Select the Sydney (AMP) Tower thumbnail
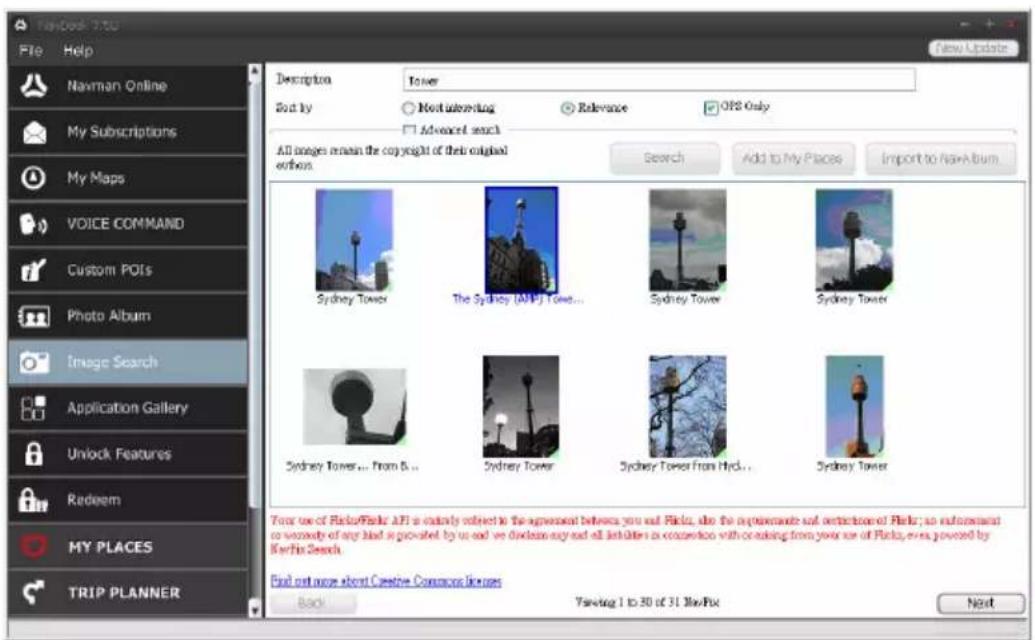This screenshot has height=640, width=1035. click(x=521, y=240)
